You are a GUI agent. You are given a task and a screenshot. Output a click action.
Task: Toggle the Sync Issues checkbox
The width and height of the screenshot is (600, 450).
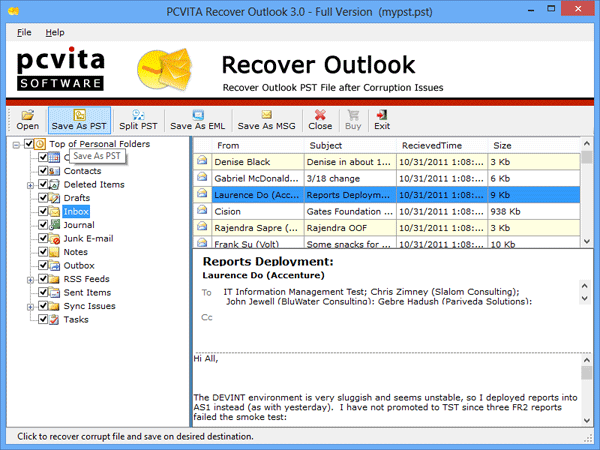pos(43,305)
